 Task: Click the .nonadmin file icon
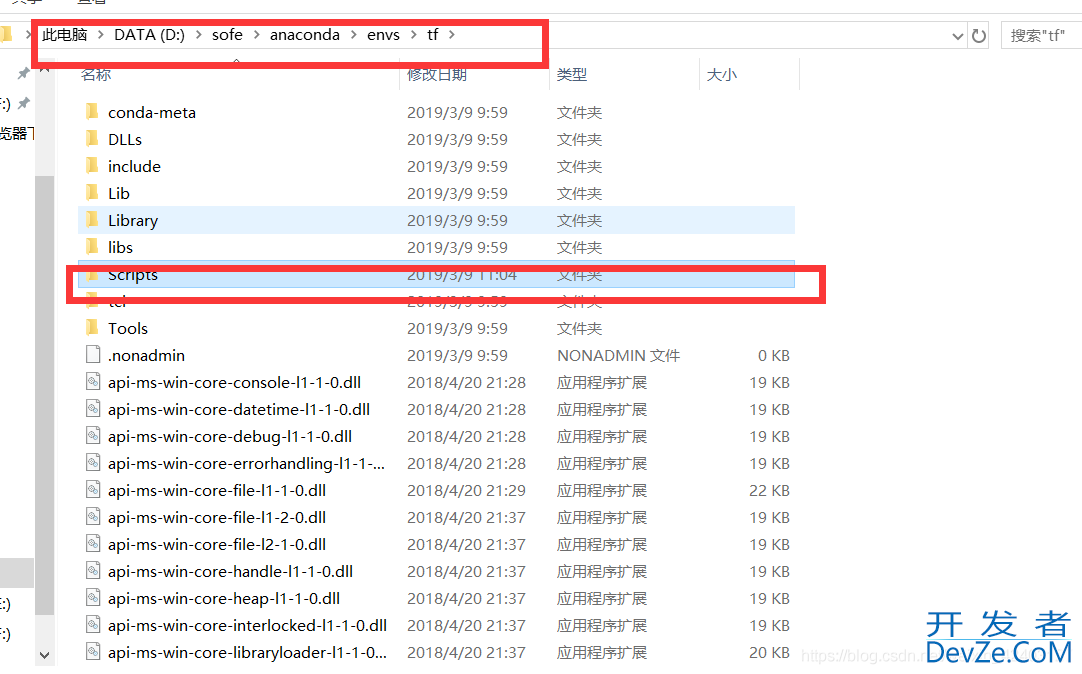pyautogui.click(x=92, y=355)
